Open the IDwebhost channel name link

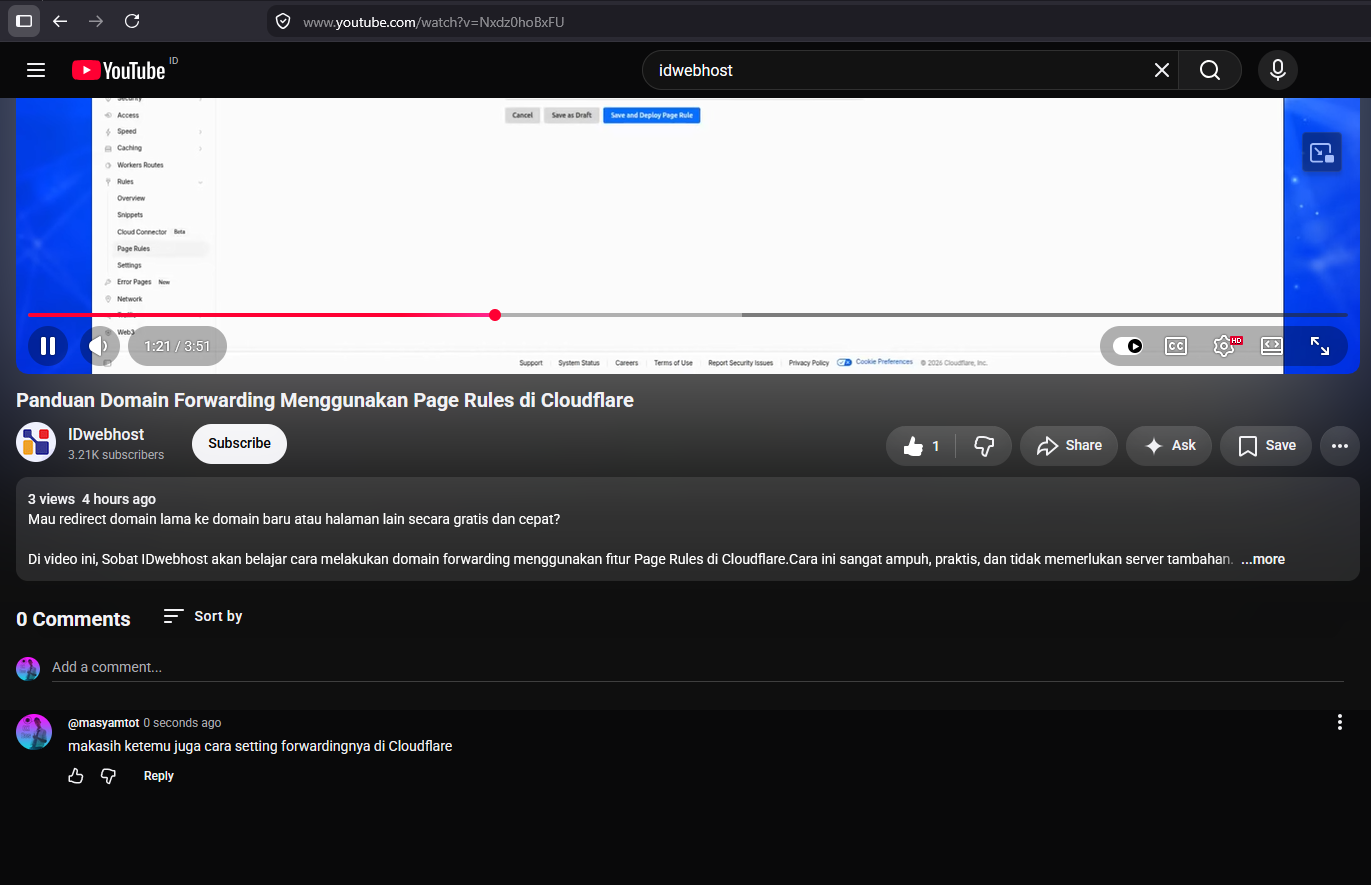pos(106,434)
